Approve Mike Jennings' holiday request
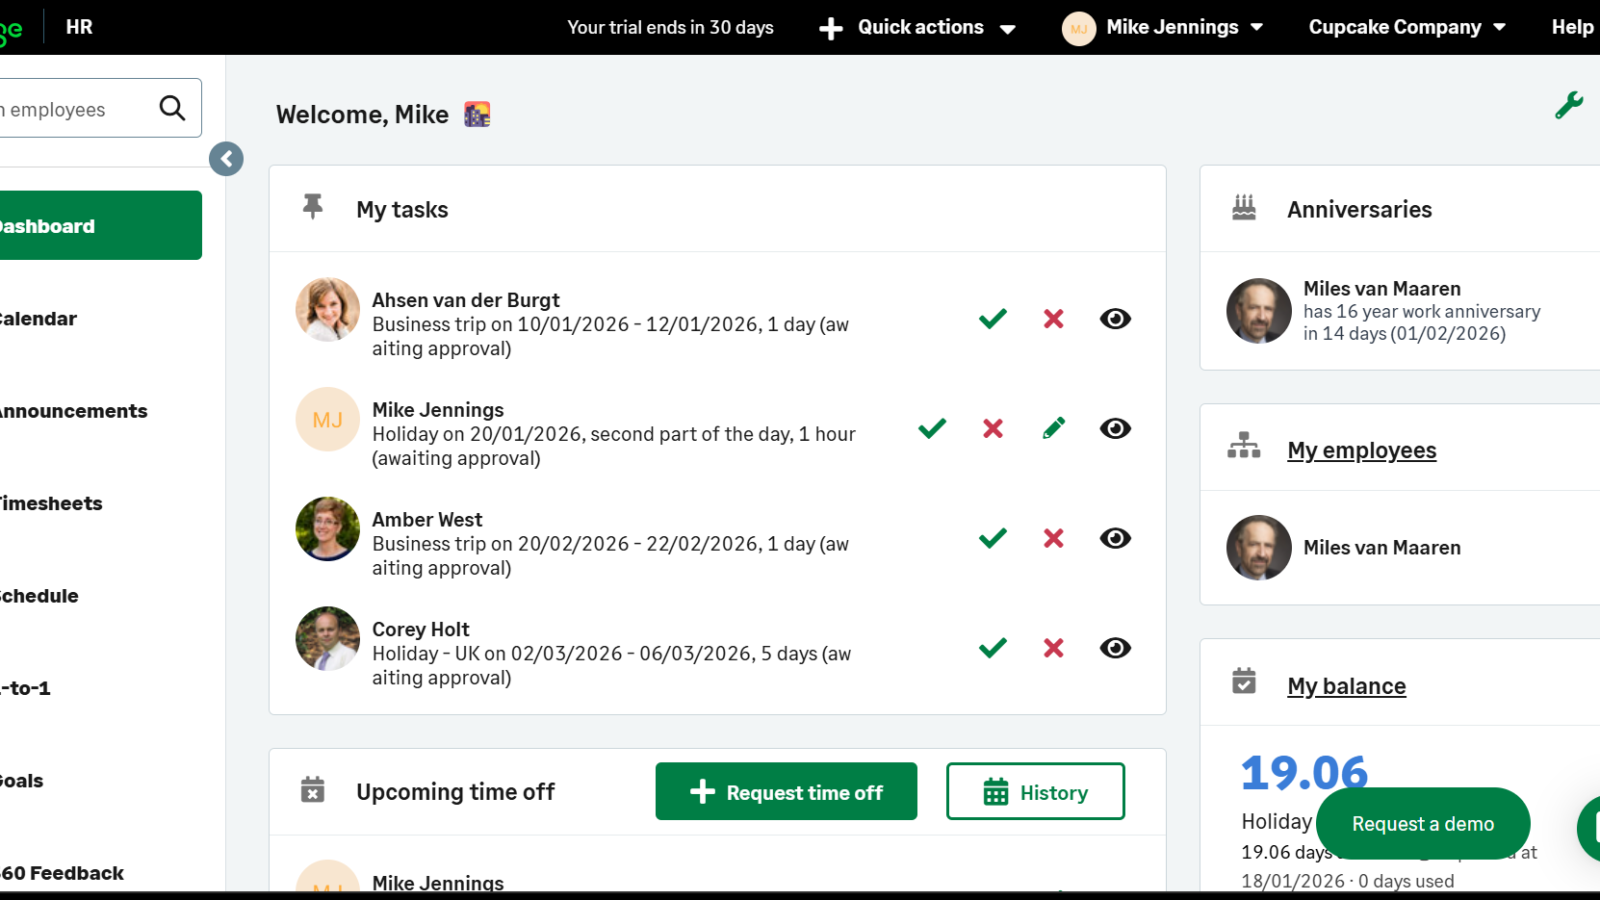 (x=932, y=429)
